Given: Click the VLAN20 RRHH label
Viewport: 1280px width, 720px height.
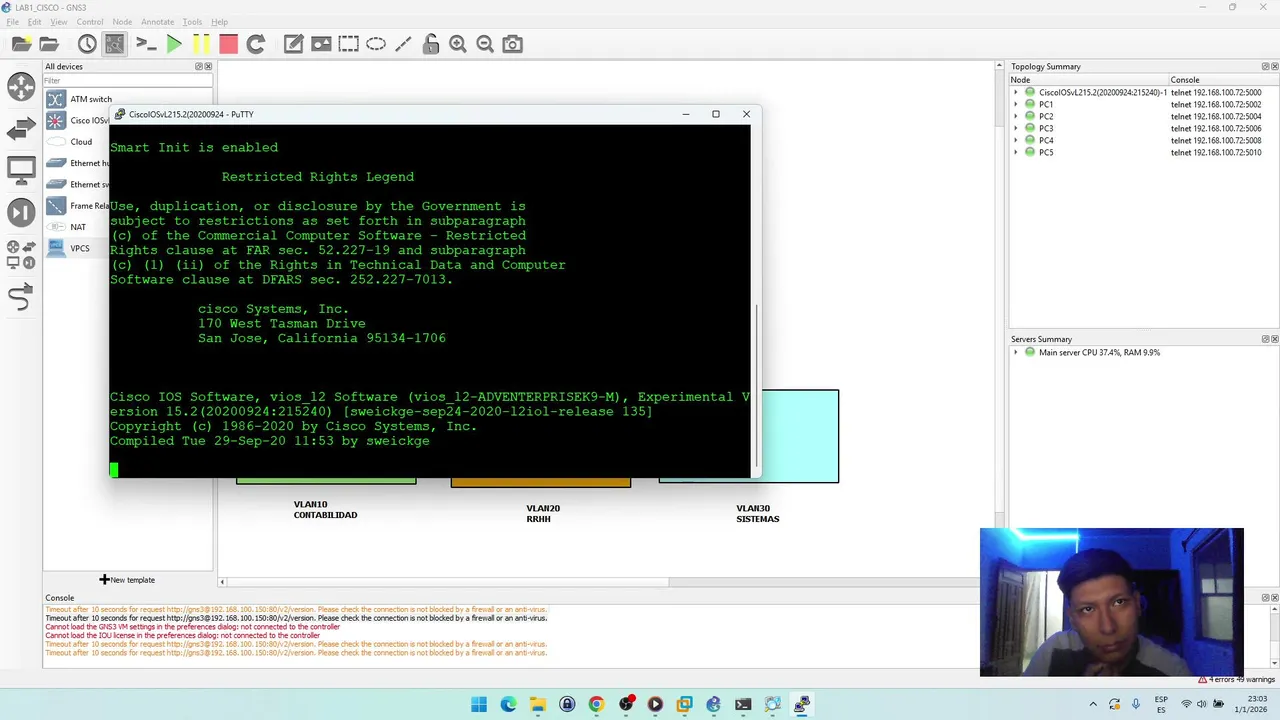Looking at the screenshot, I should (542, 514).
